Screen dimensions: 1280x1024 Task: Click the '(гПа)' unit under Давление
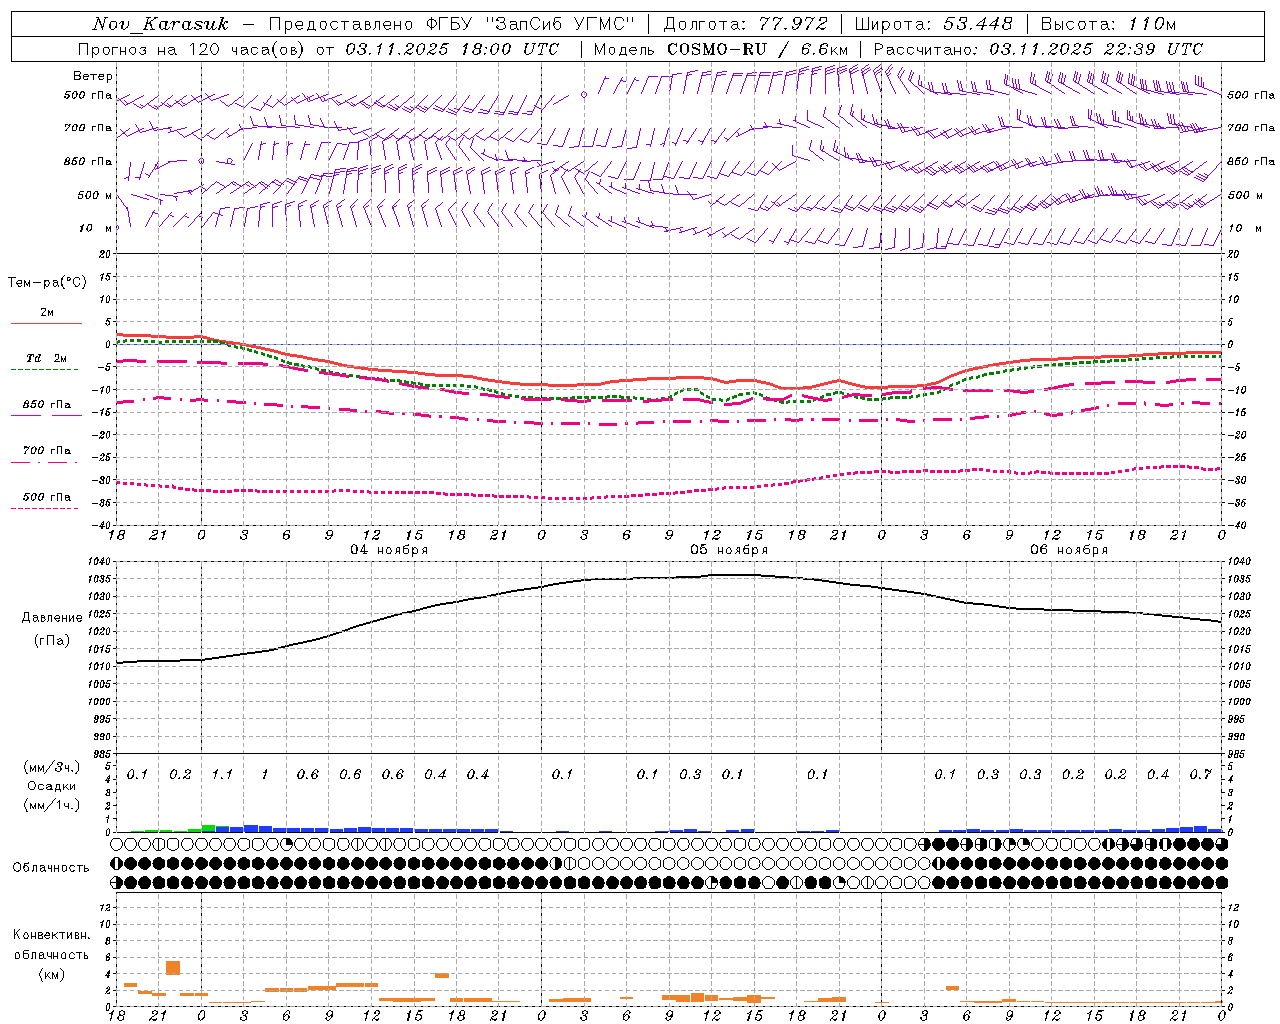point(52,640)
